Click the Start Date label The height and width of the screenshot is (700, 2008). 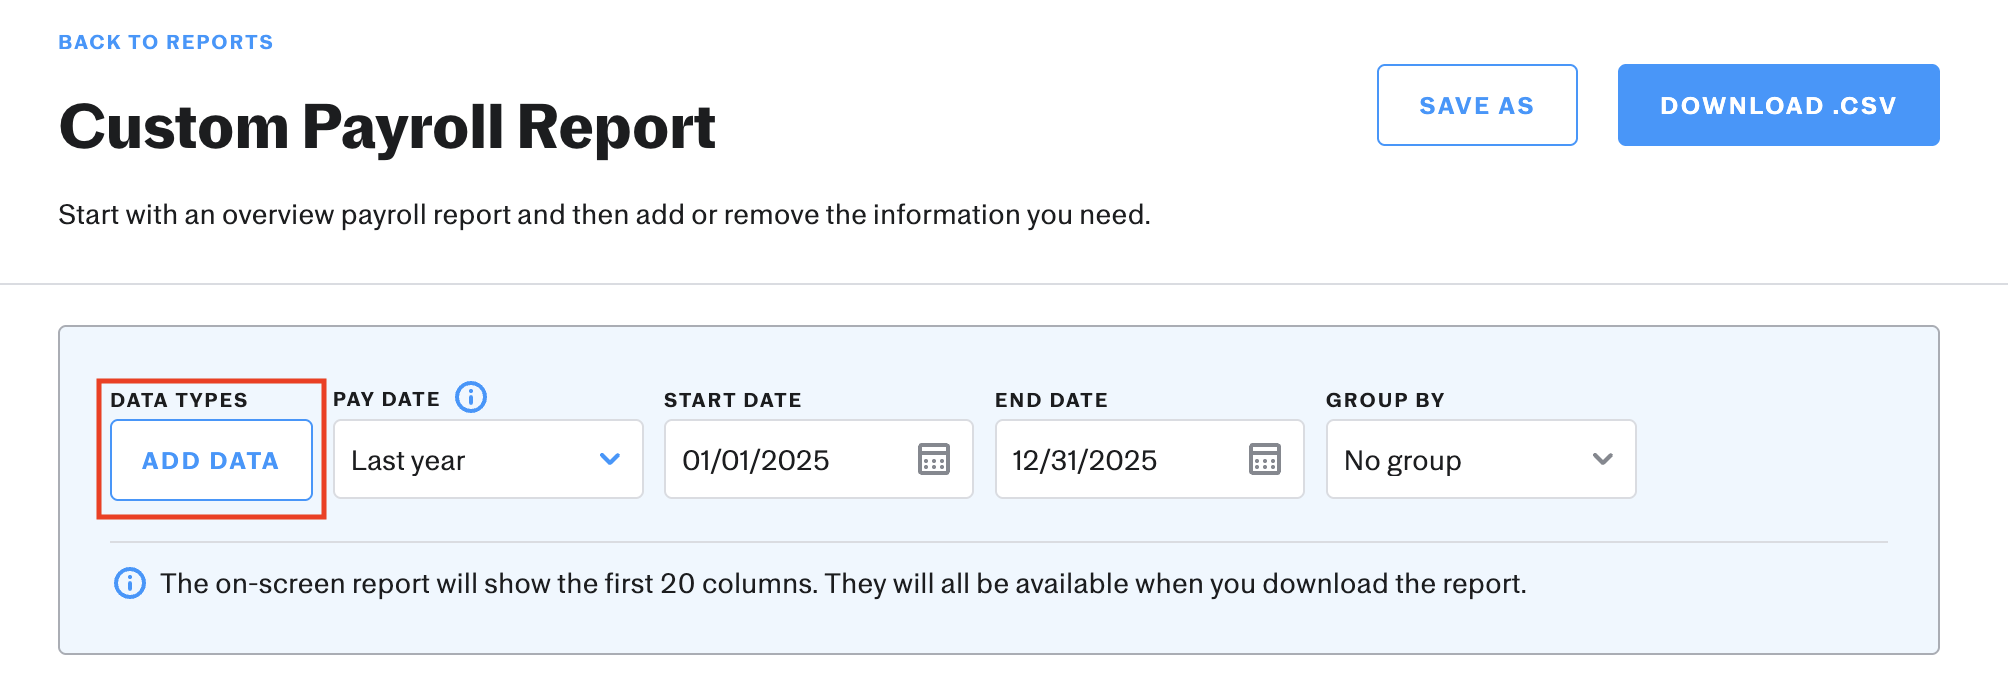point(733,400)
